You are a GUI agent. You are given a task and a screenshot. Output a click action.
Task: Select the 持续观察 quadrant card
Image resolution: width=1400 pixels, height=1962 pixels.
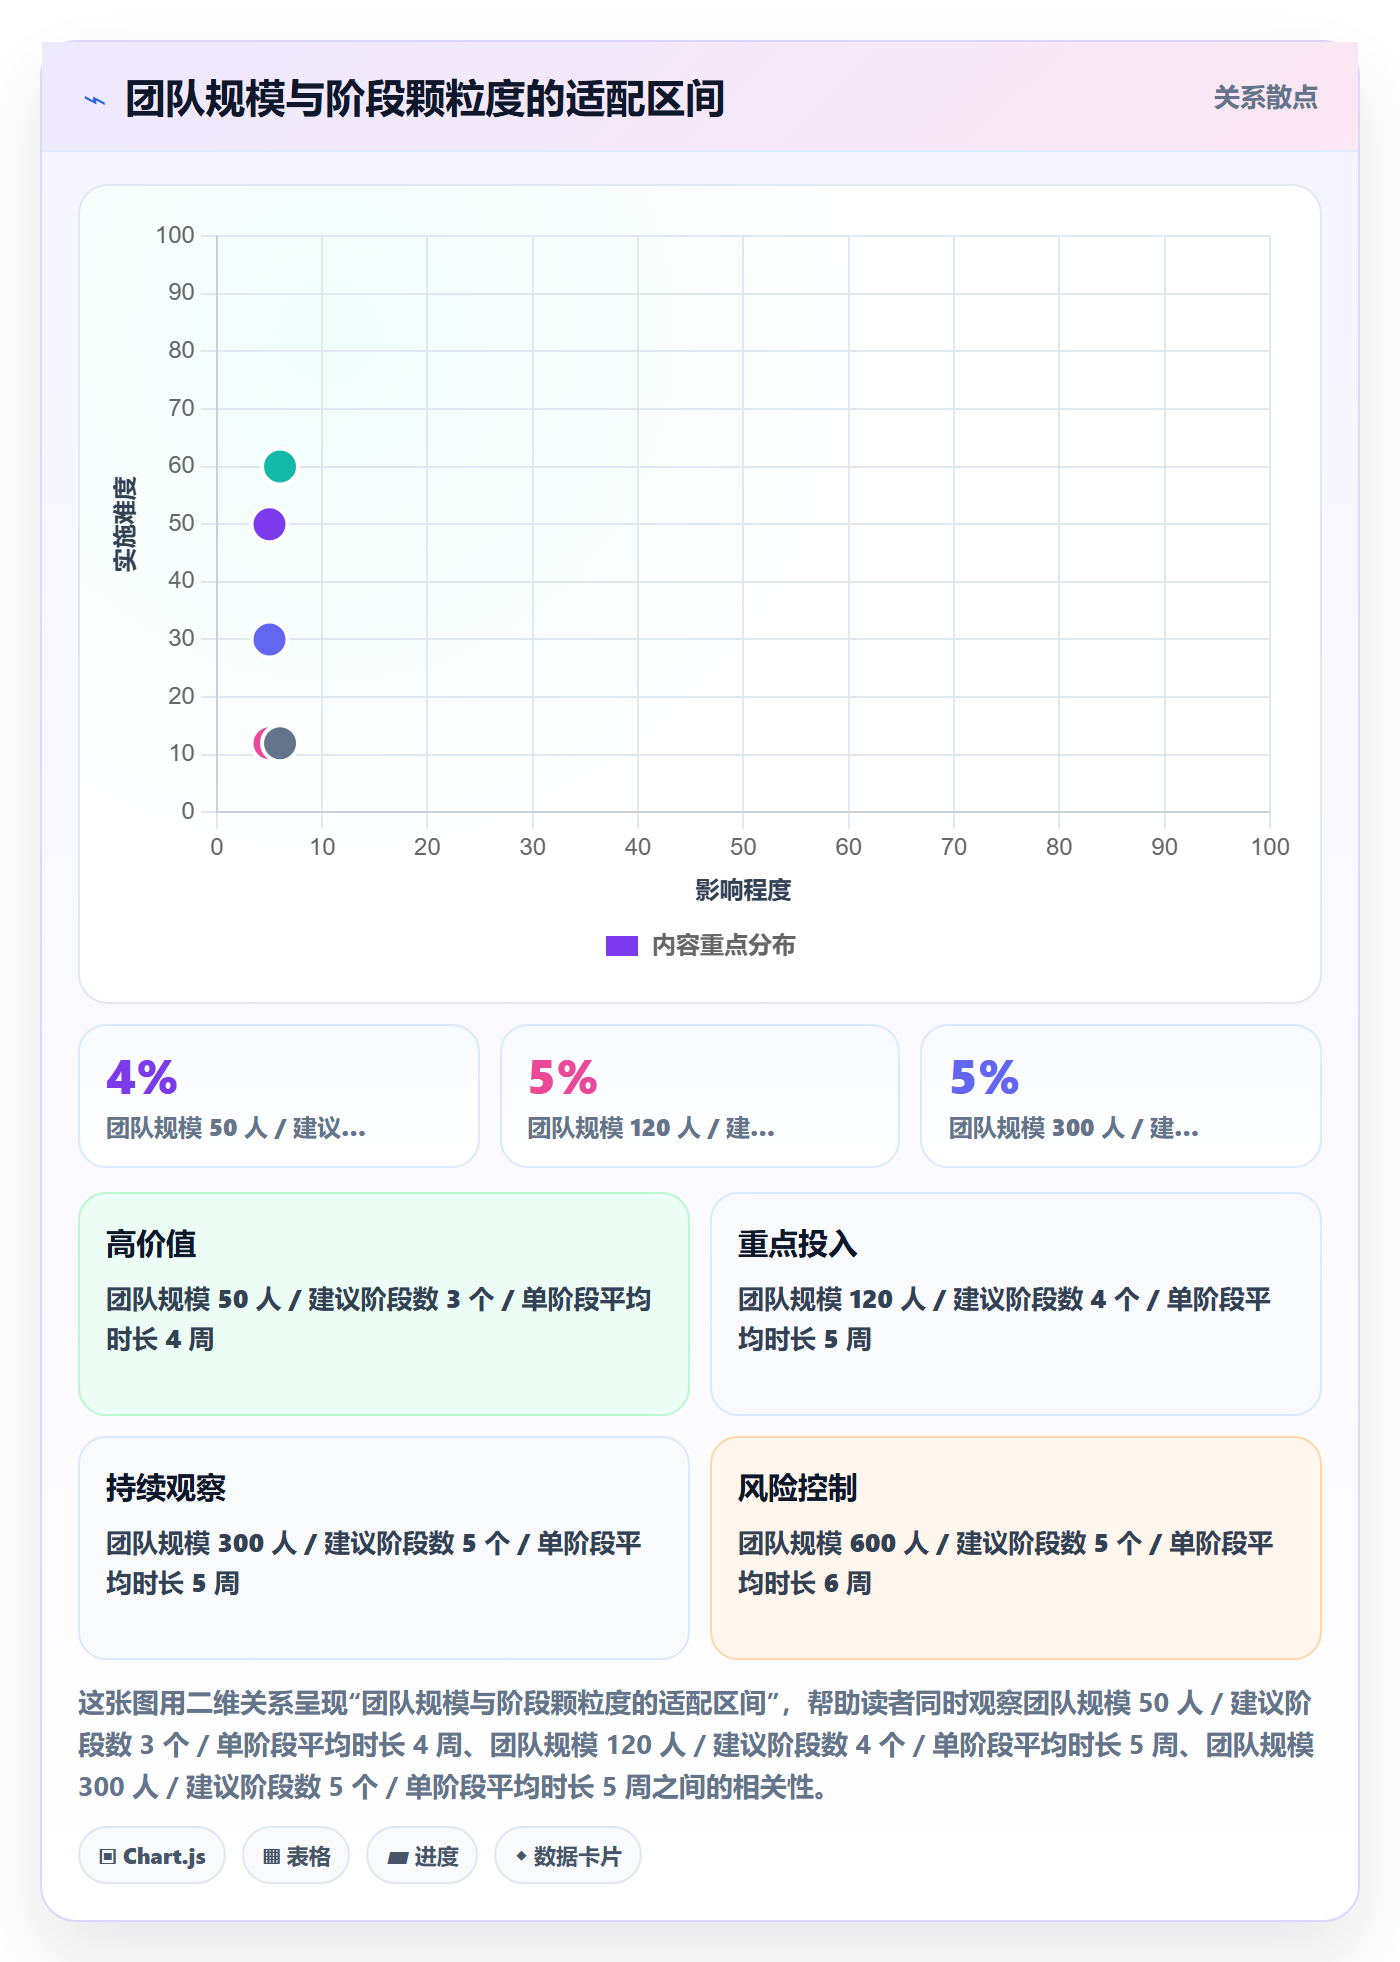(x=384, y=1548)
